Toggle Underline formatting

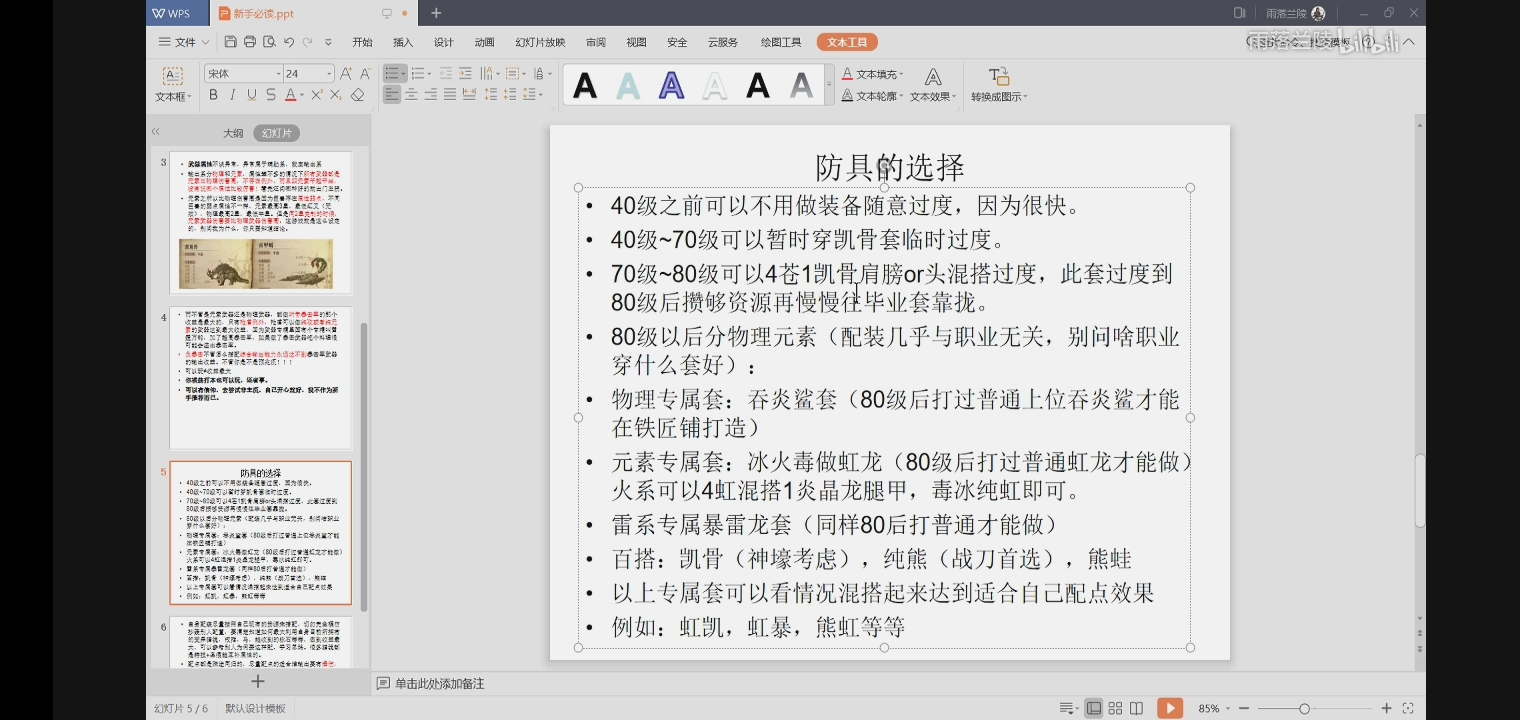(251, 95)
